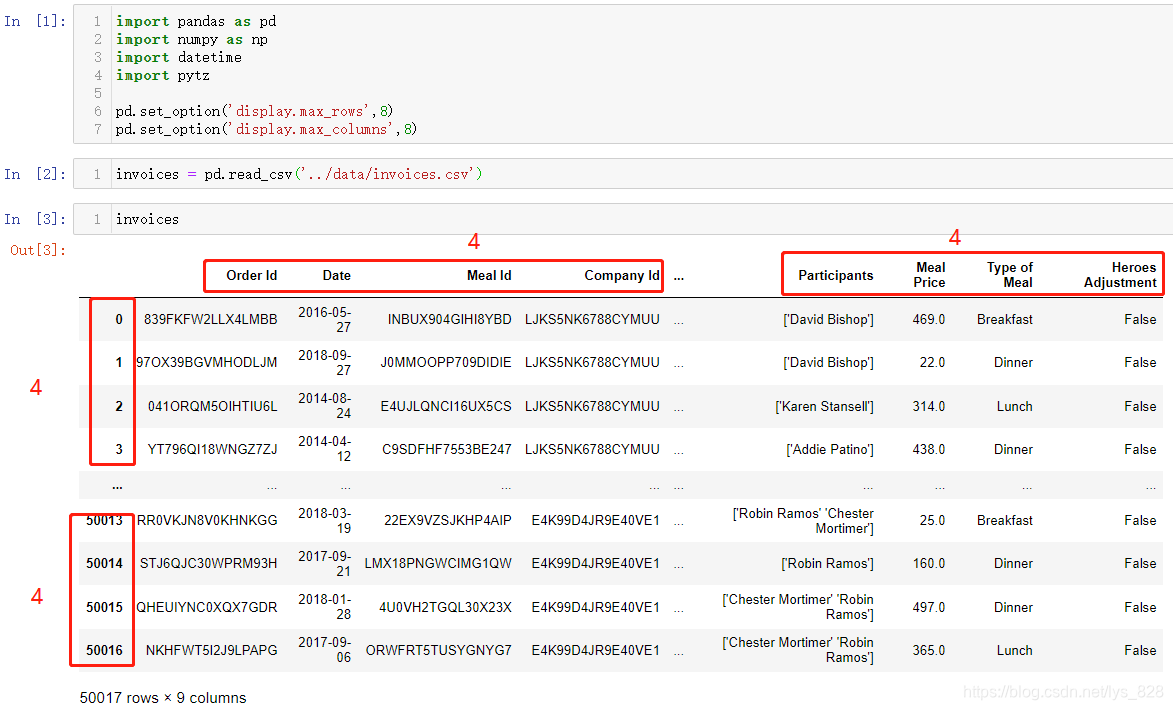Click meal id 22EX9VZSJKHP4AIP

pyautogui.click(x=448, y=520)
